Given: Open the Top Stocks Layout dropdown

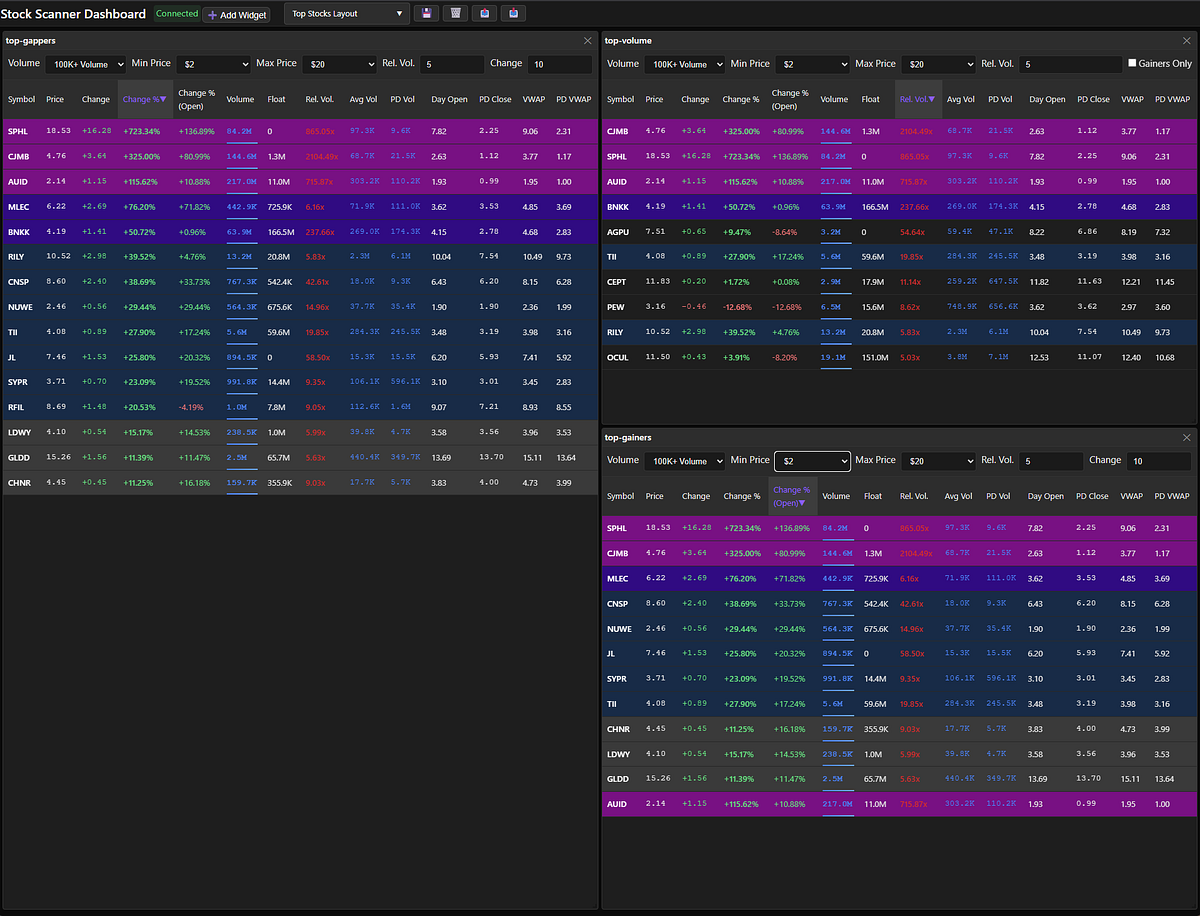Looking at the screenshot, I should (347, 14).
